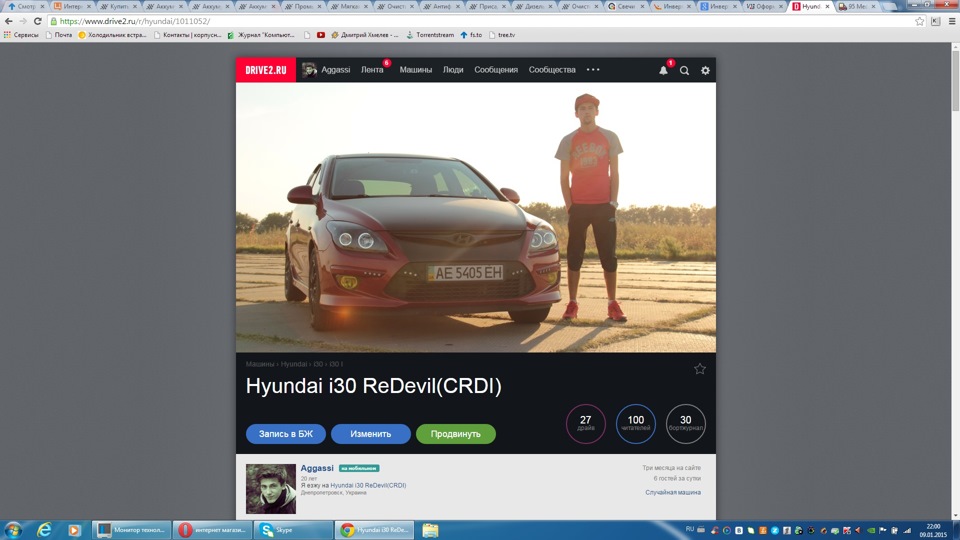
Task: Go back with the browser back arrow
Action: [9, 21]
